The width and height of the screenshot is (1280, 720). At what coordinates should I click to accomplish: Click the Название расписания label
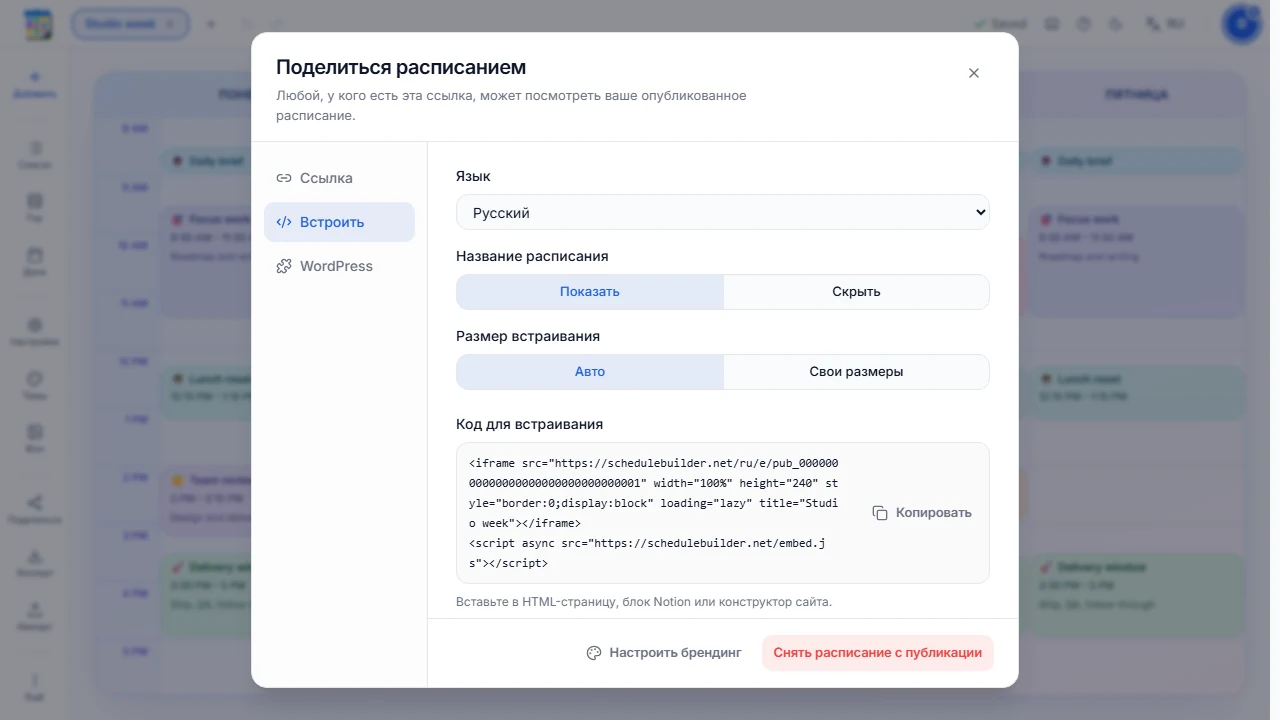[532, 256]
